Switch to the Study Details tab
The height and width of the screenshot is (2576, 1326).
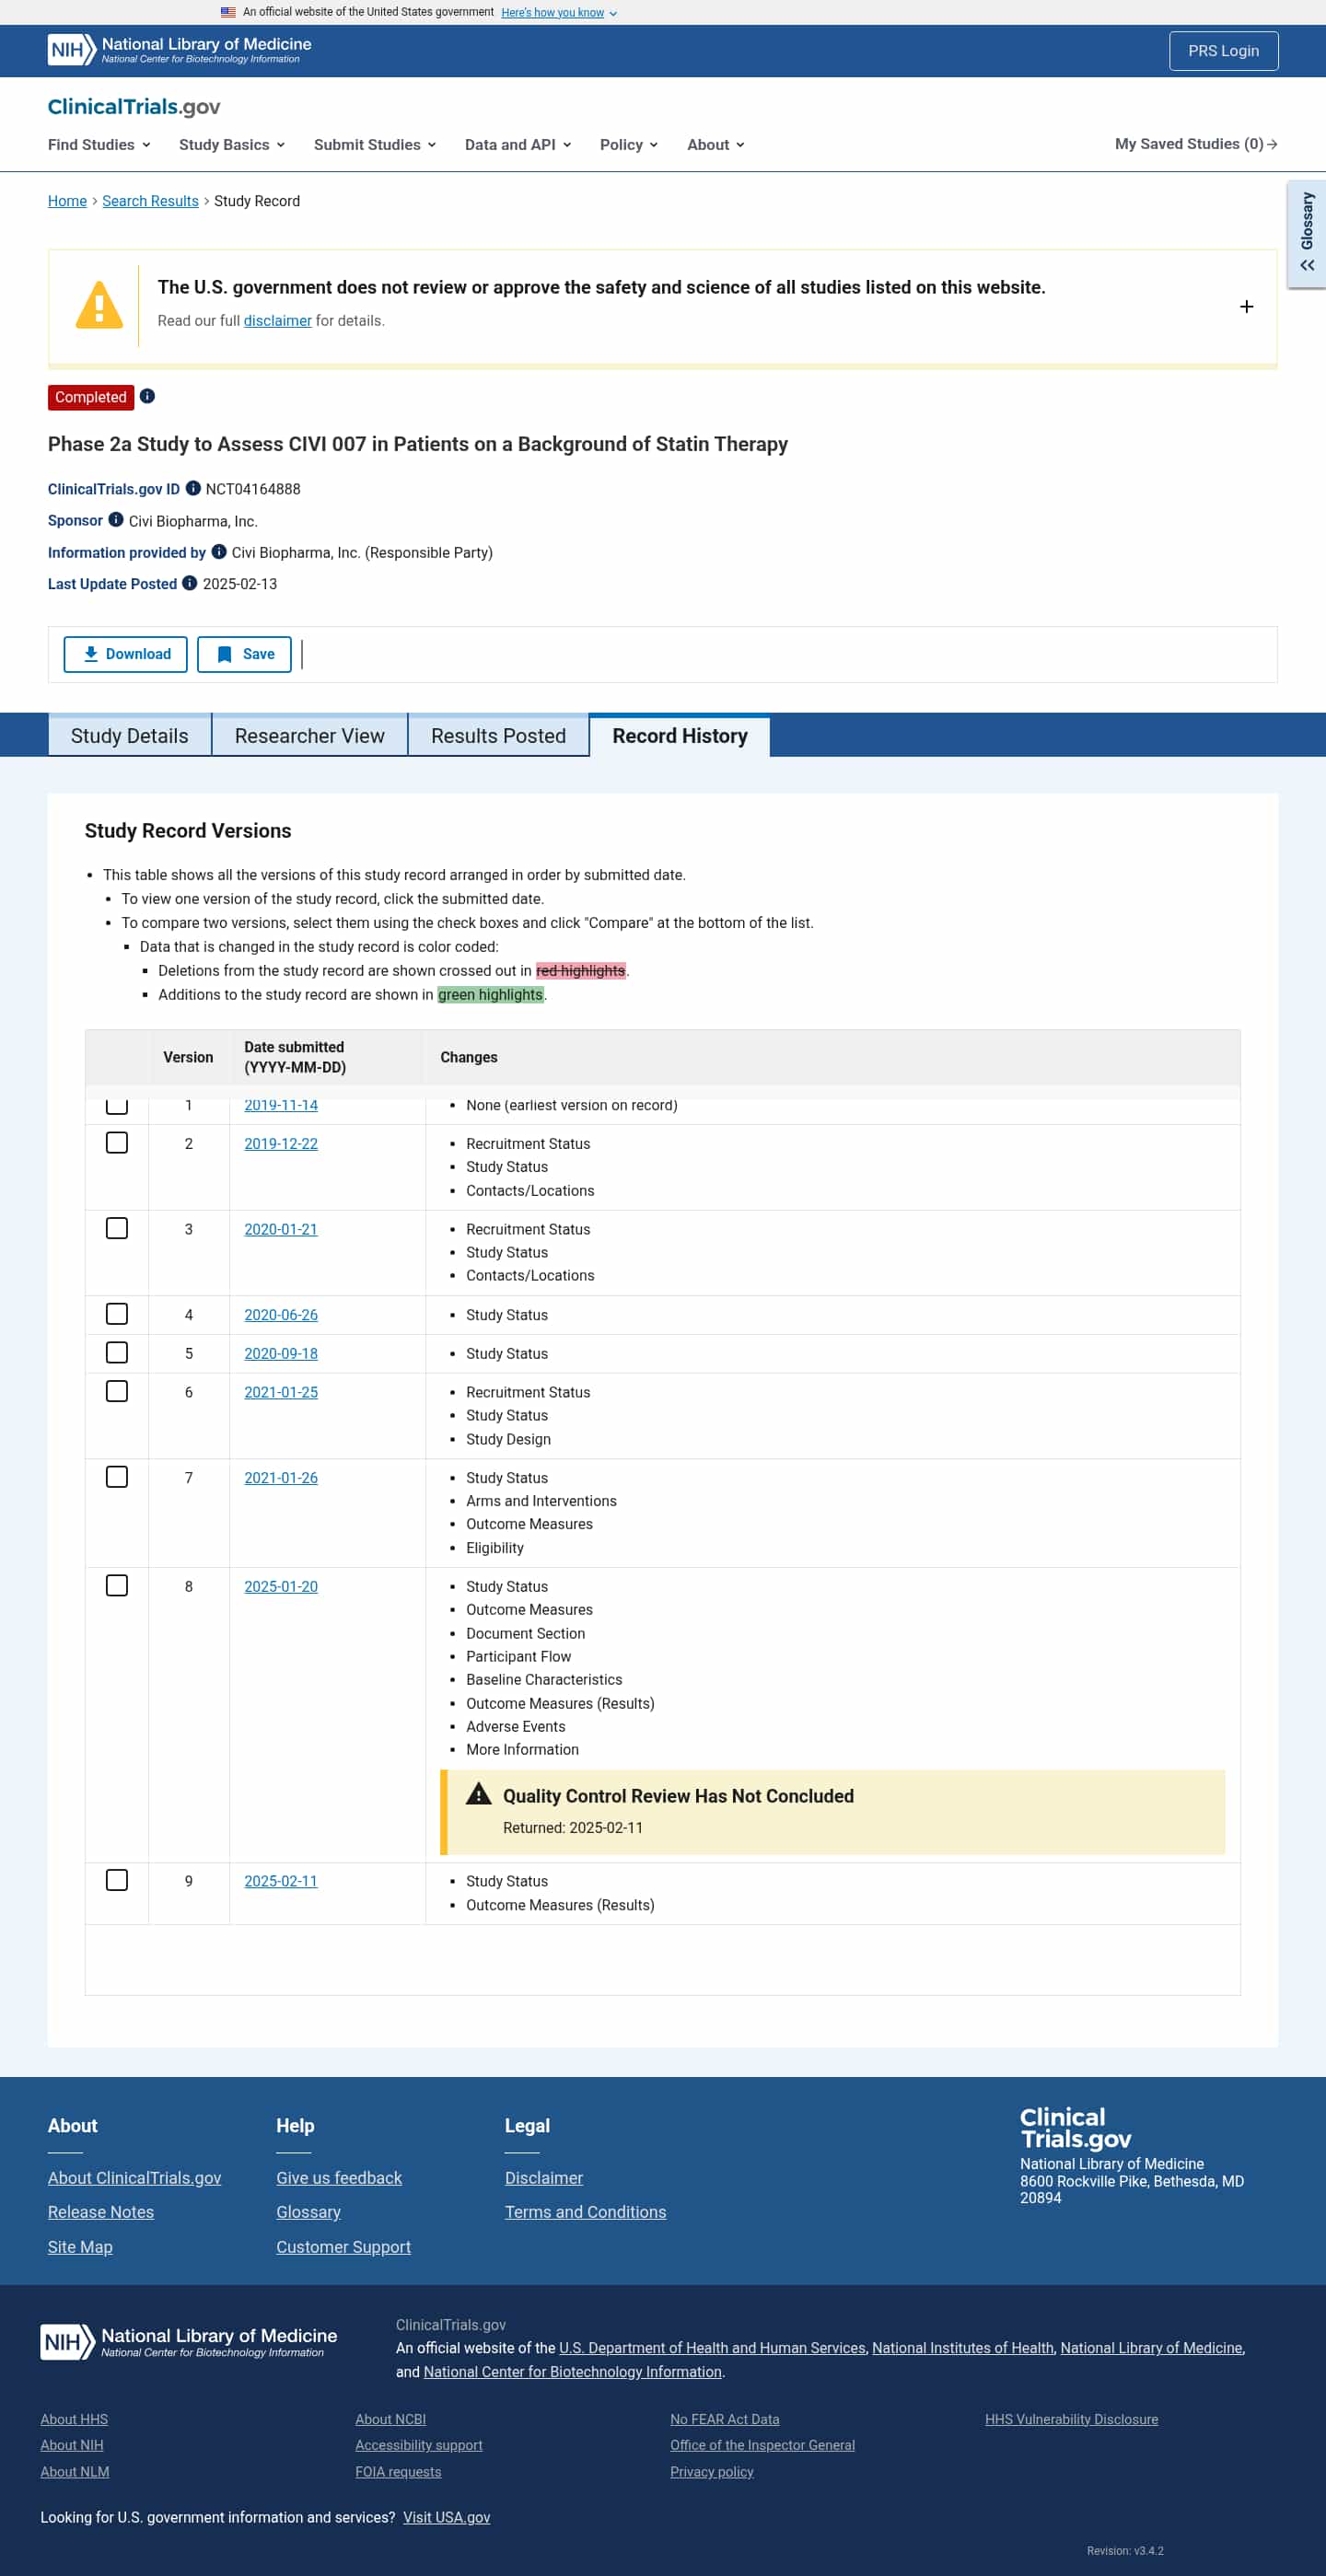129,736
